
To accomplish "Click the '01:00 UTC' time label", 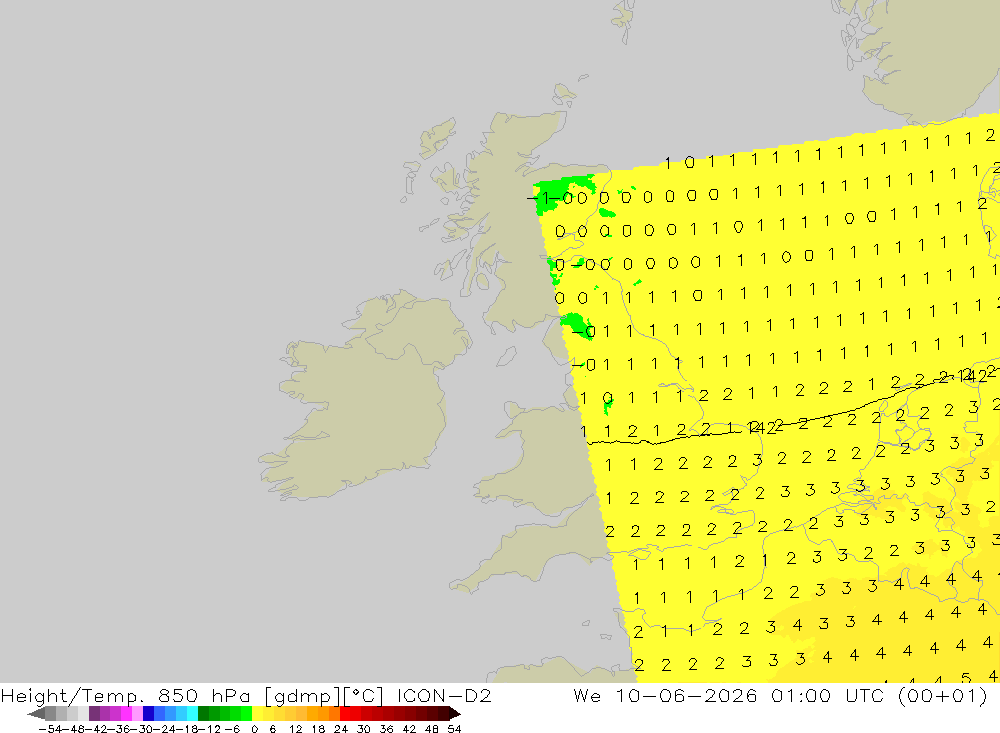I will [827, 695].
